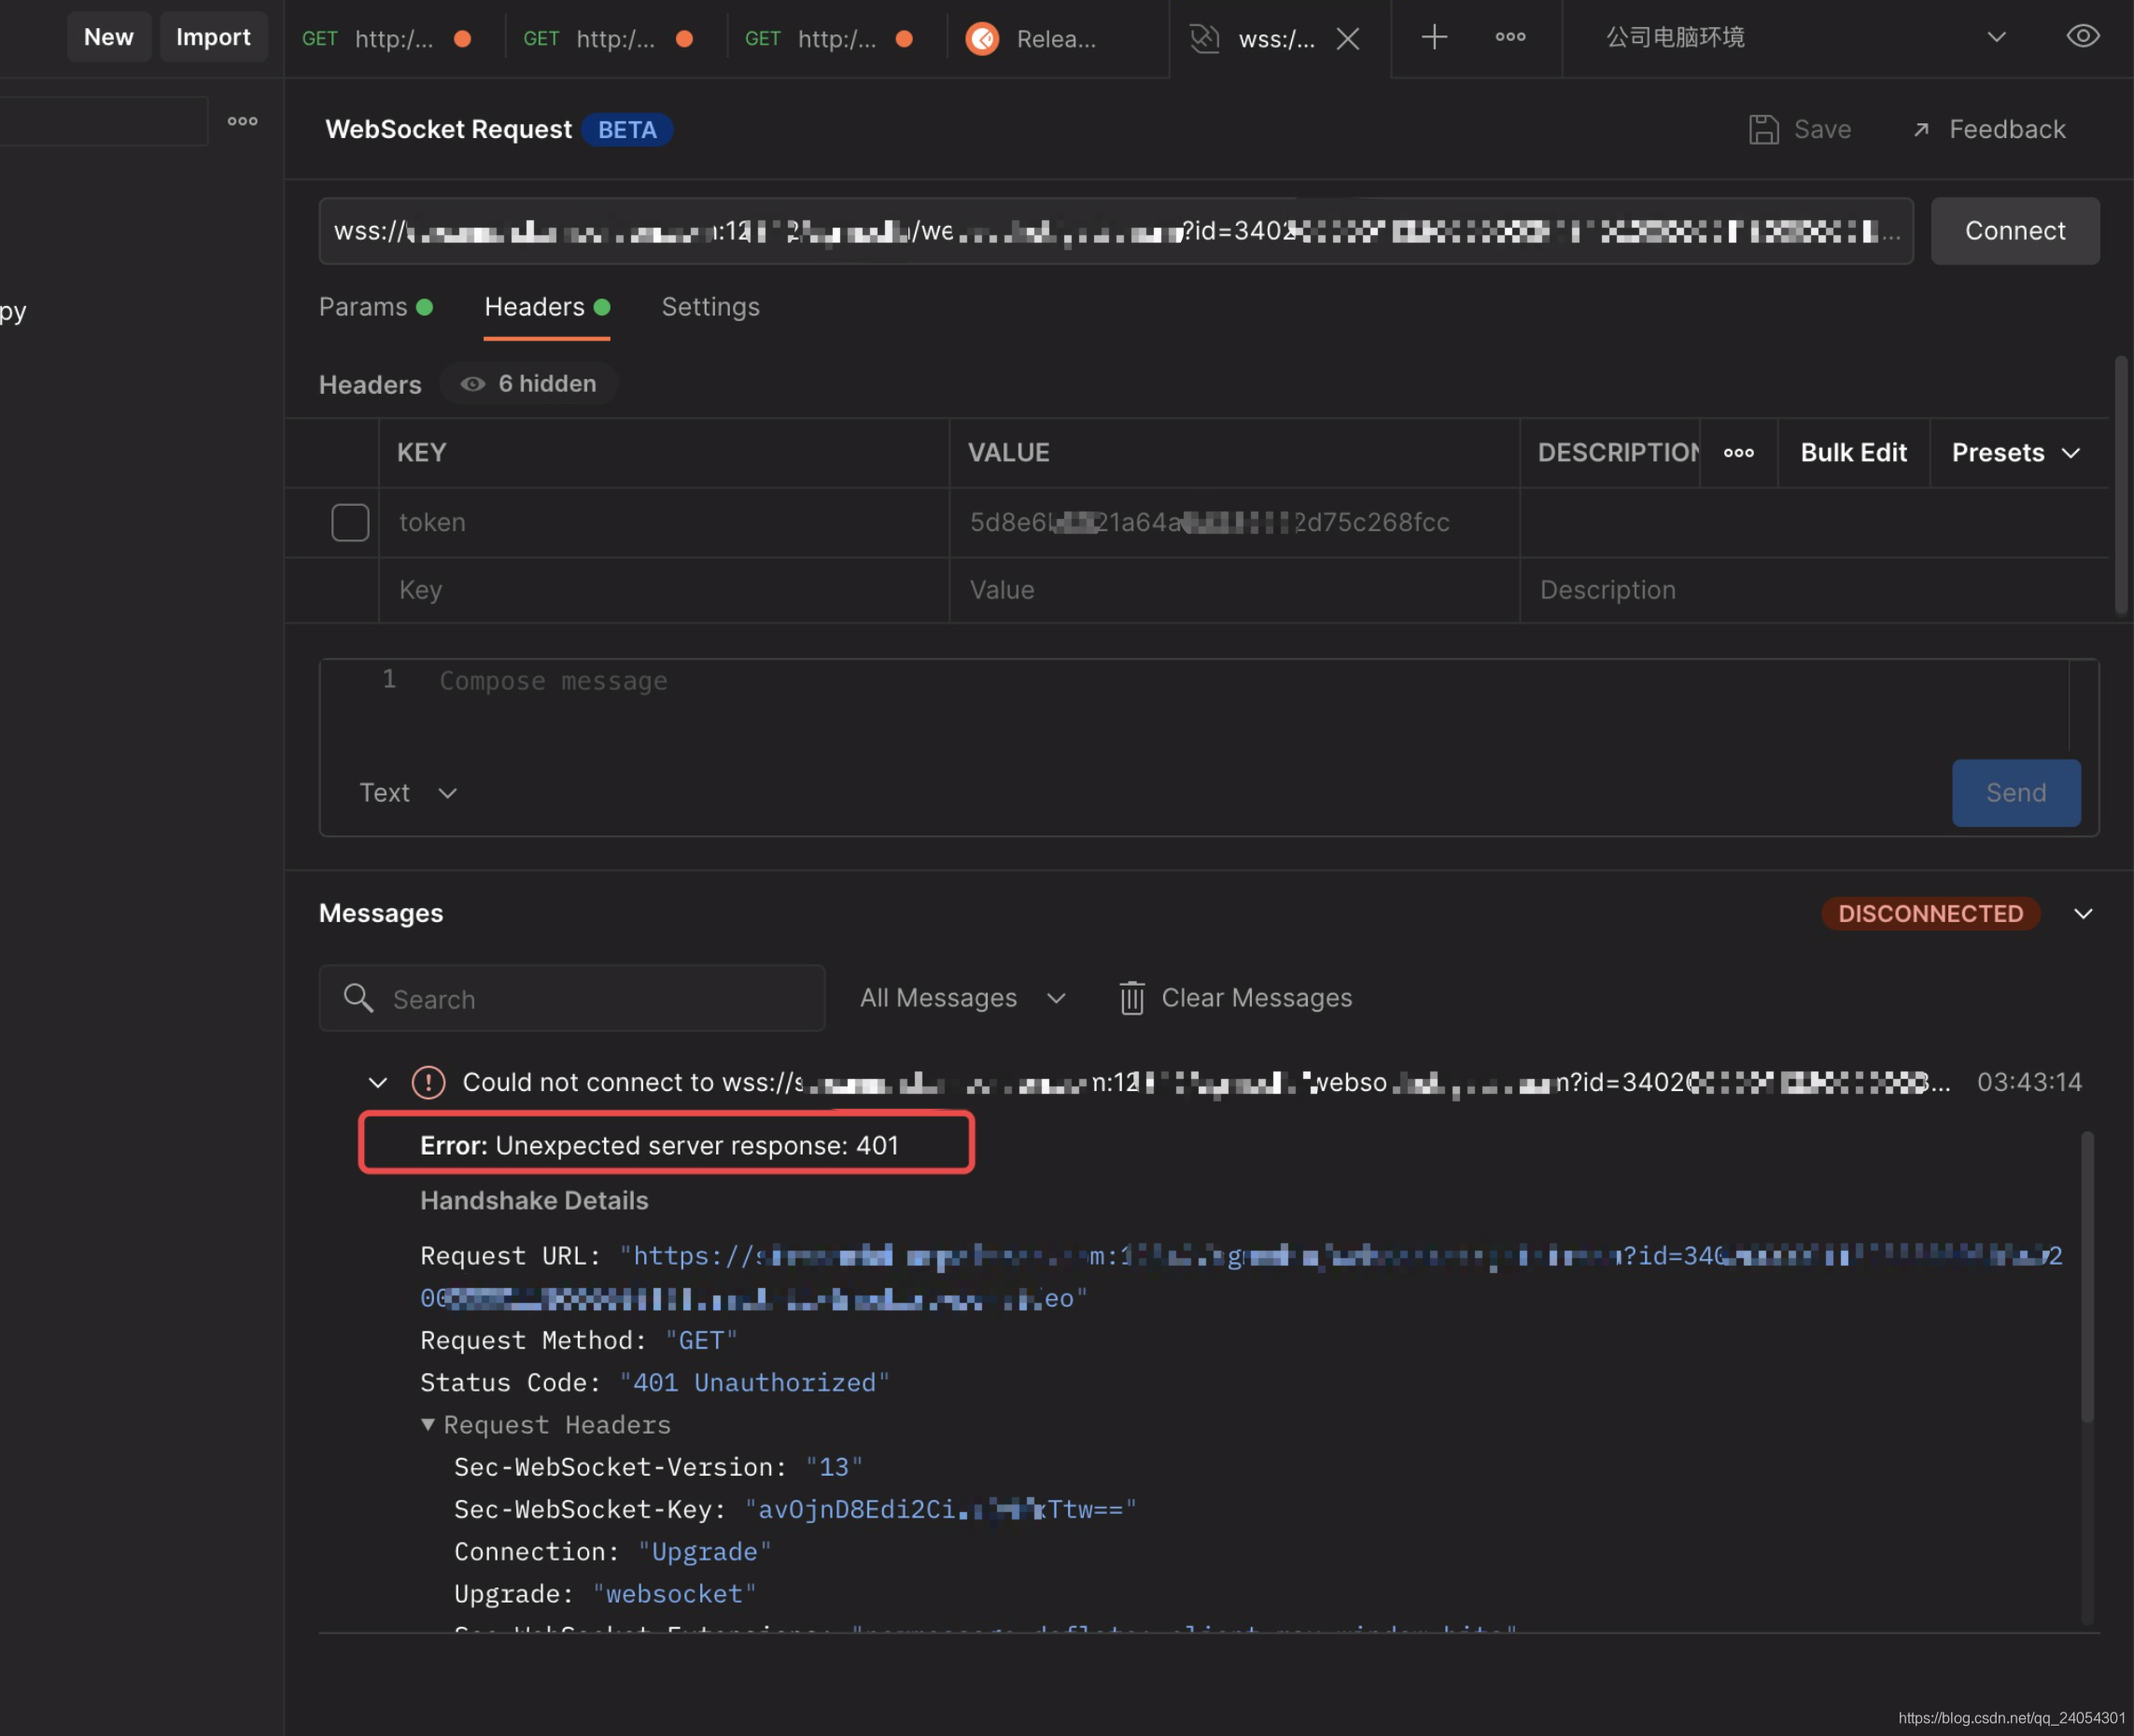This screenshot has width=2134, height=1736.
Task: Expand the connection error details chevron
Action: pyautogui.click(x=373, y=1083)
